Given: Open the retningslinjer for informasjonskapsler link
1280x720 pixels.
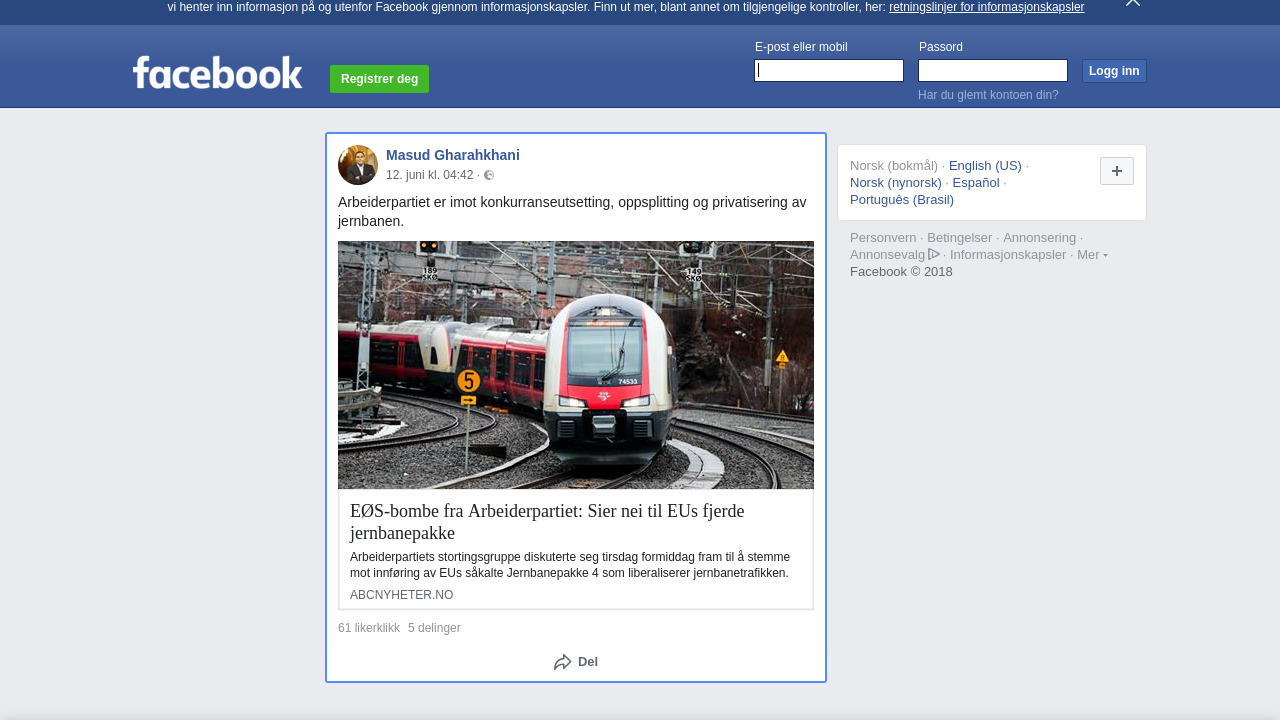Looking at the screenshot, I should pos(986,7).
